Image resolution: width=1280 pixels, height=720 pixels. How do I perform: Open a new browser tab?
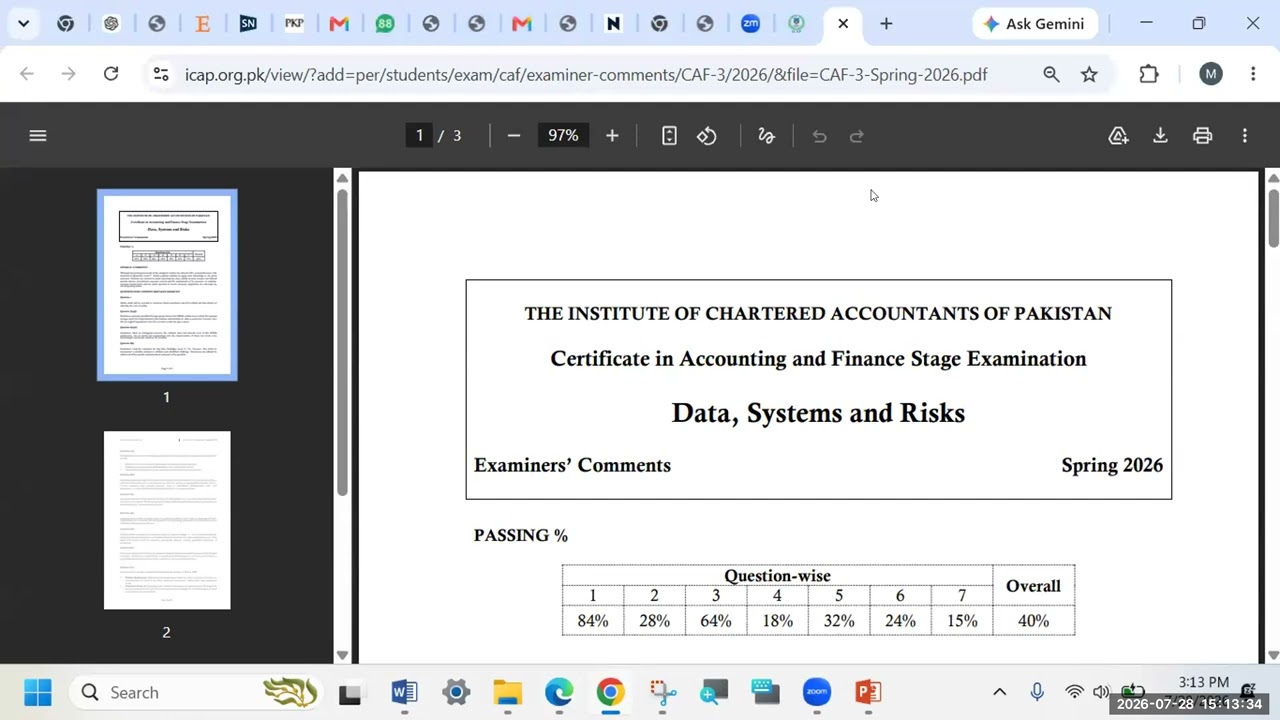pos(886,24)
